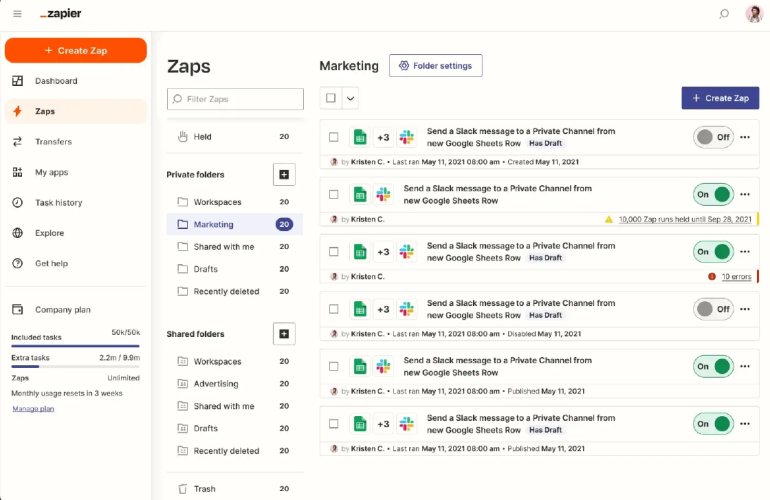Open the 10,000 Zap runs held link

685,220
